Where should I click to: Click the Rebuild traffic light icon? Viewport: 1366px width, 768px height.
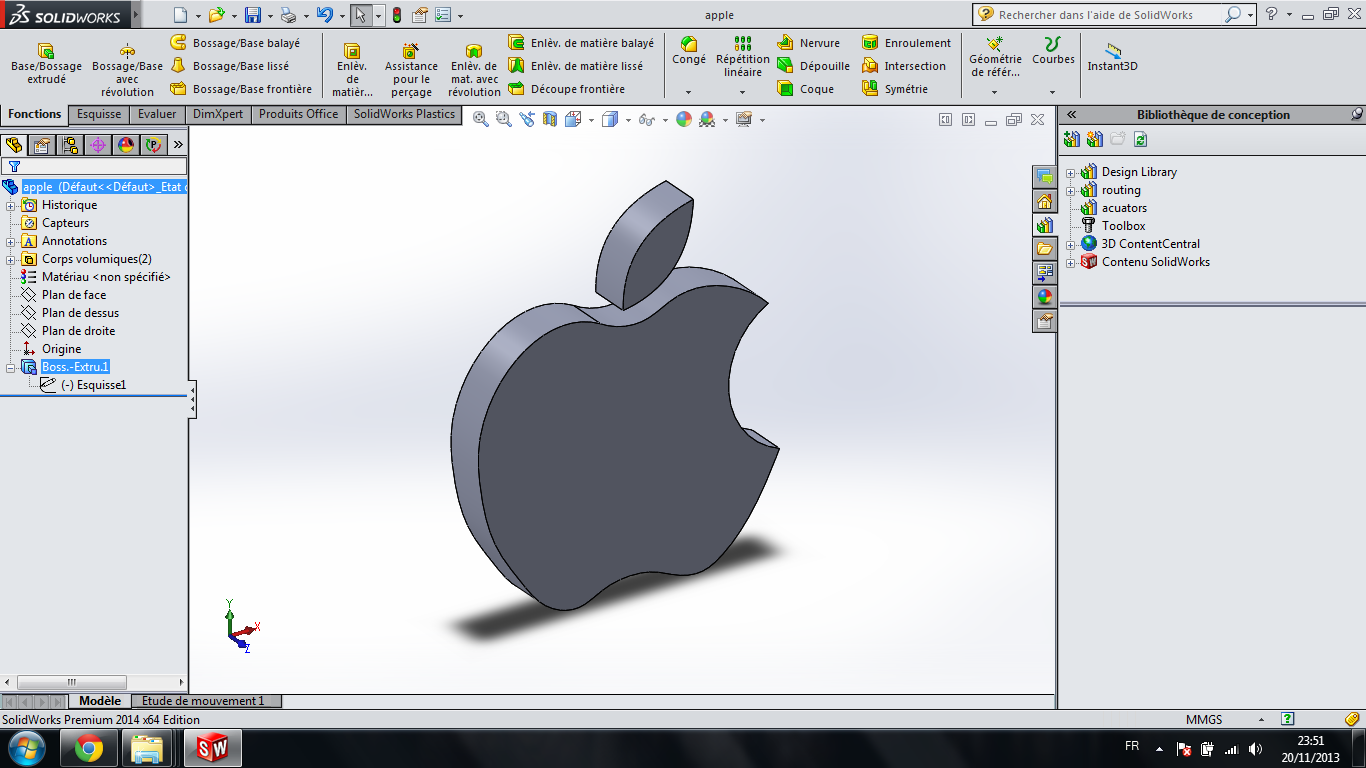[x=396, y=15]
